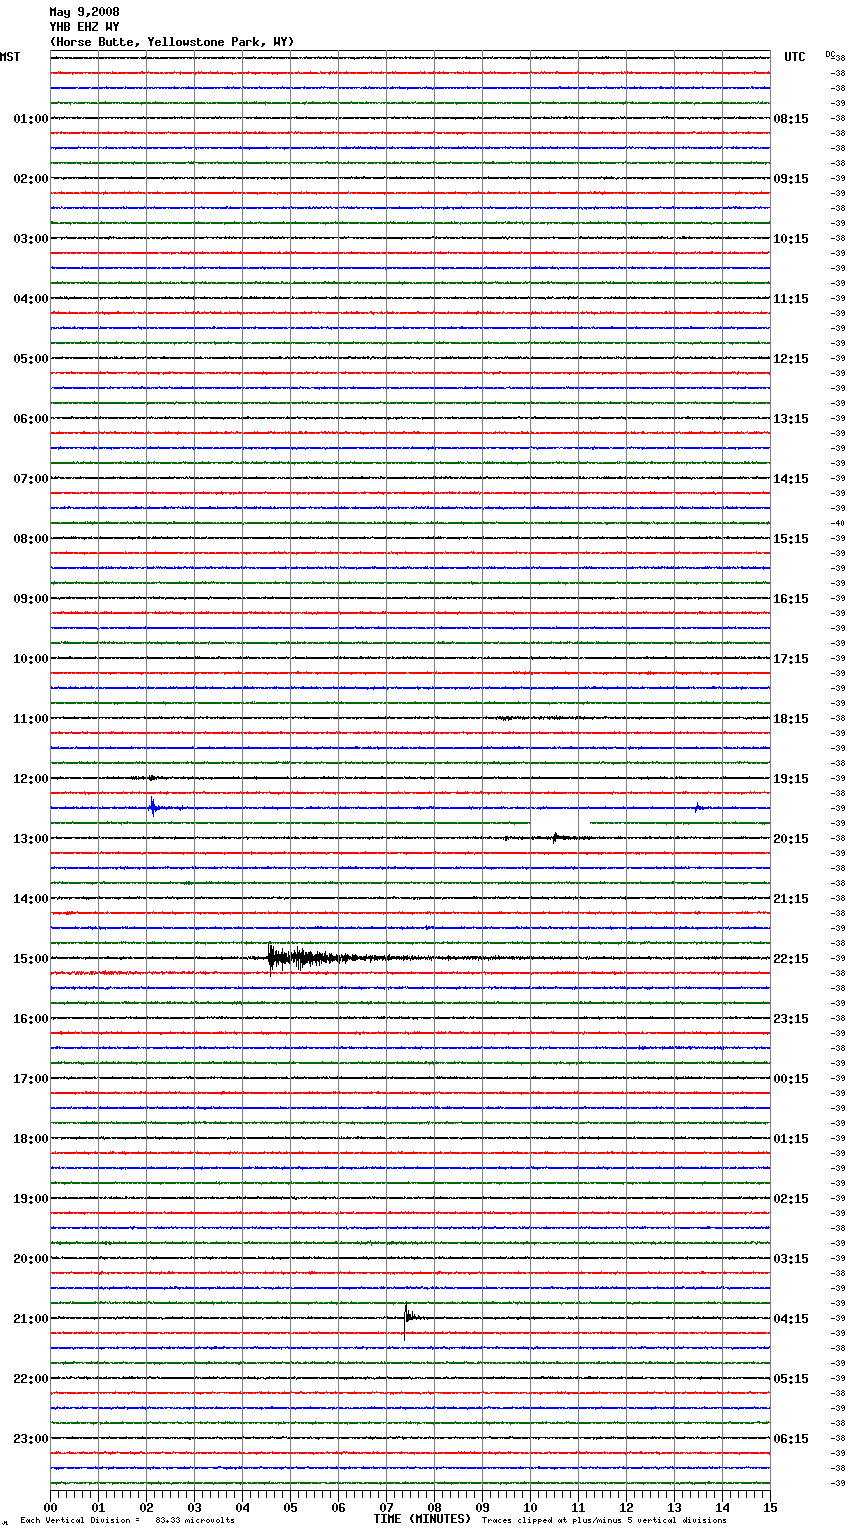The height and width of the screenshot is (1534, 850).
Task: Click the '10' minute axis tick label
Action: pyautogui.click(x=531, y=1507)
